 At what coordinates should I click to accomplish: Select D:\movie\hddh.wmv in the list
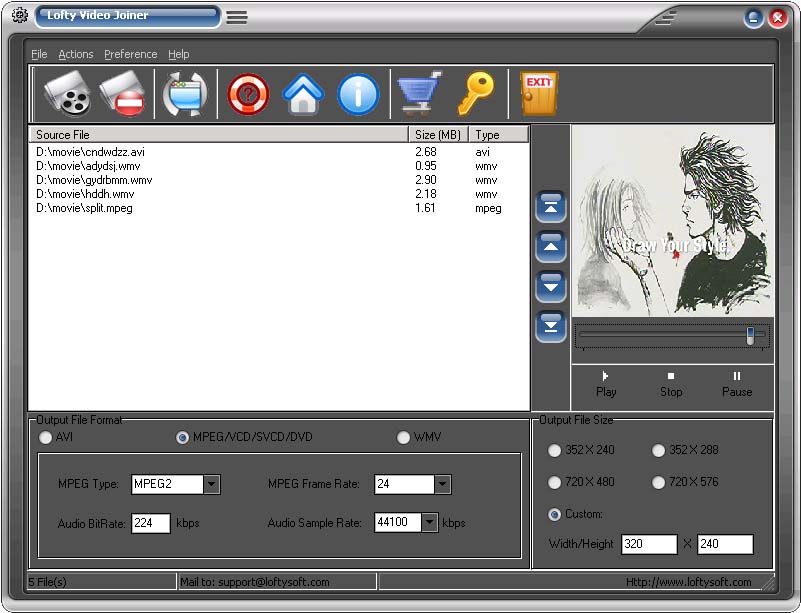tap(85, 194)
